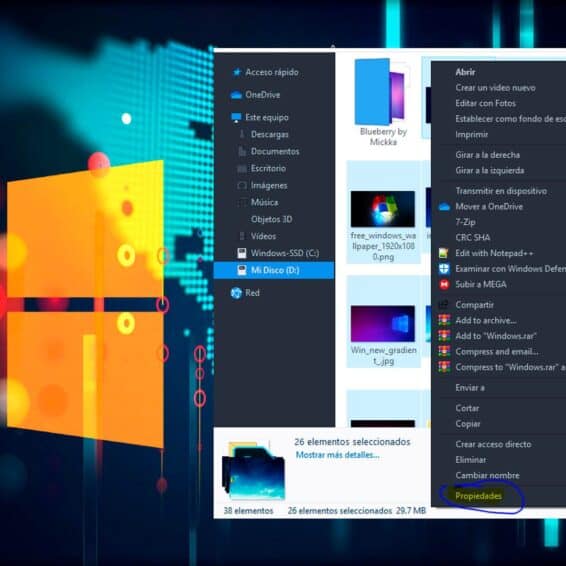Select Imprimir in context menu

click(471, 134)
